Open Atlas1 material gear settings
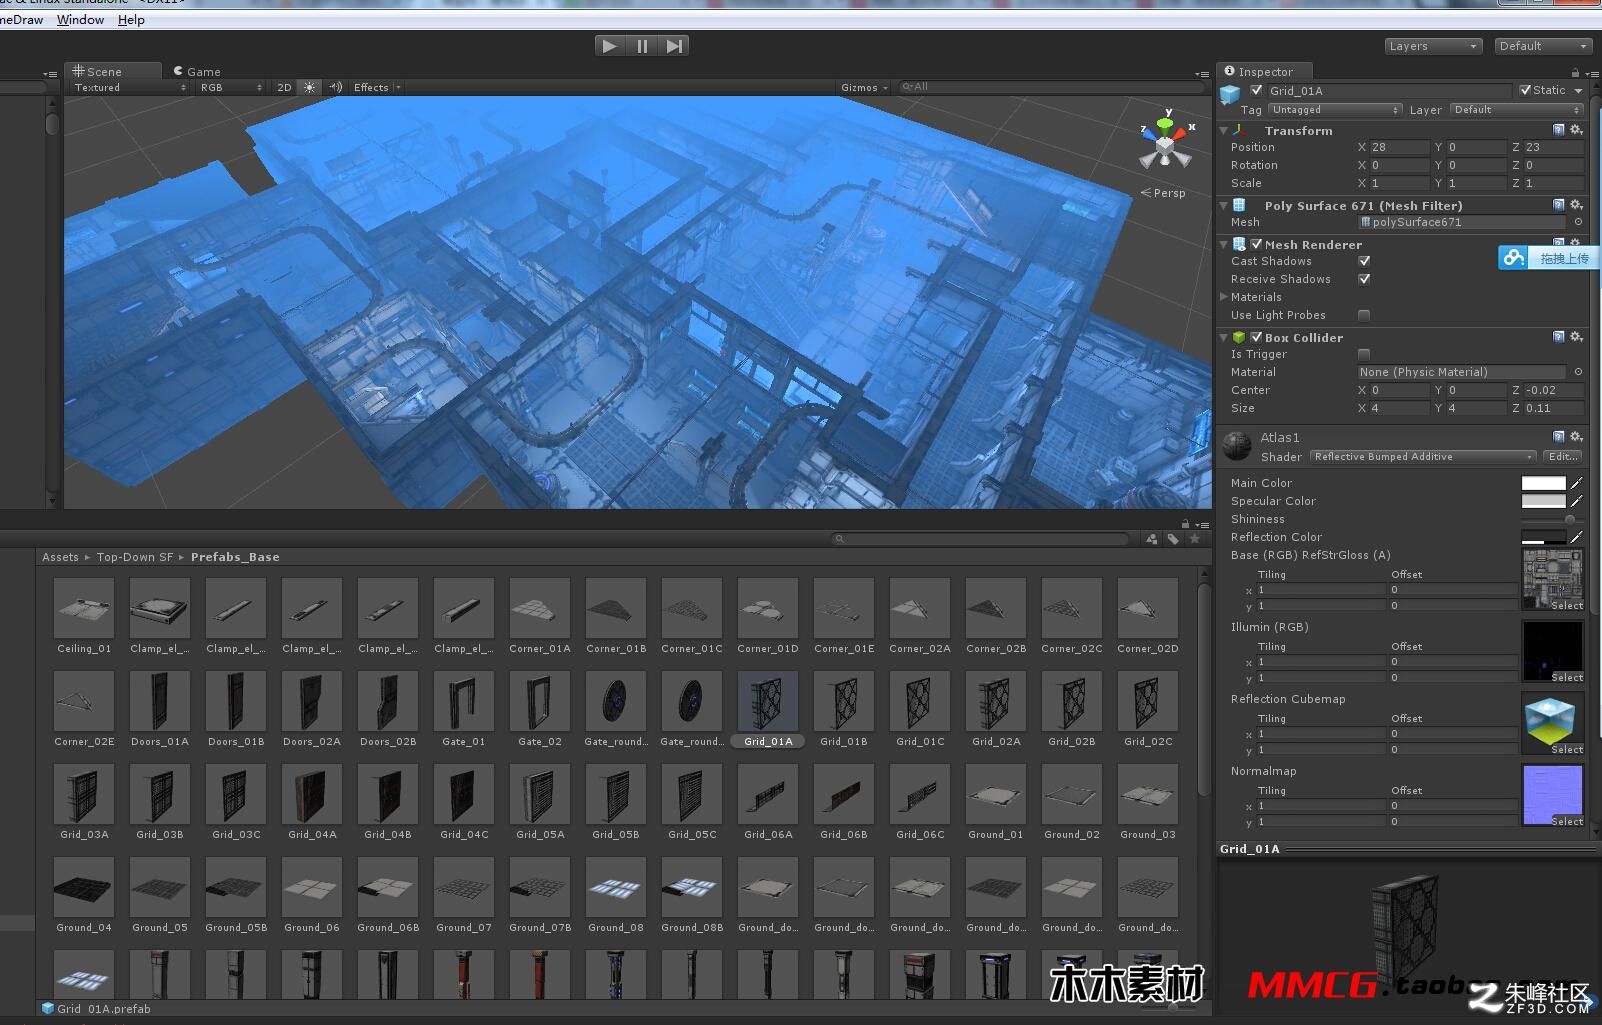 (x=1577, y=436)
